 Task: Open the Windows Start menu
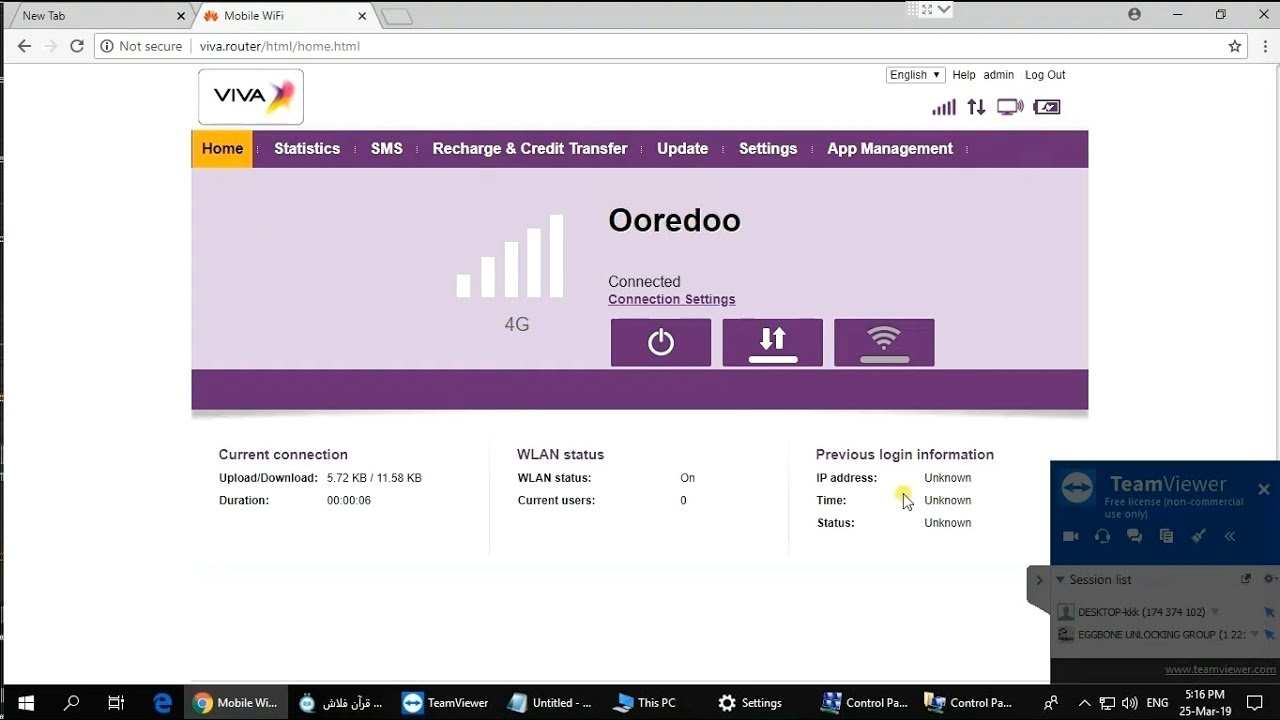[26, 703]
